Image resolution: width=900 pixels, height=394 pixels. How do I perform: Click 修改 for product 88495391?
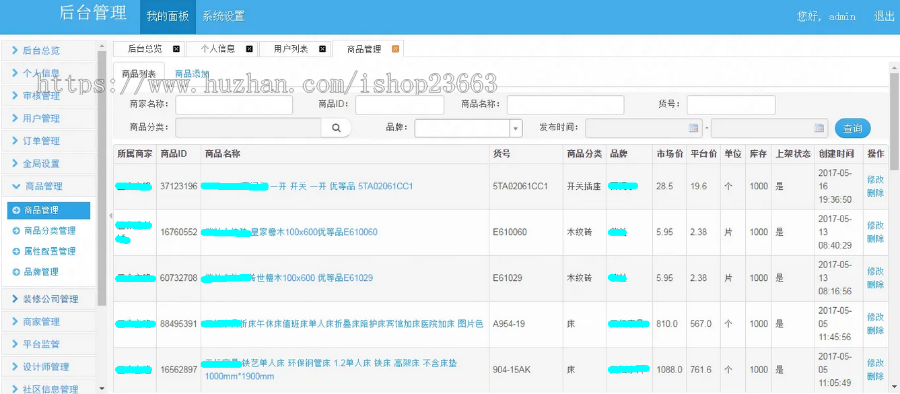(x=875, y=317)
